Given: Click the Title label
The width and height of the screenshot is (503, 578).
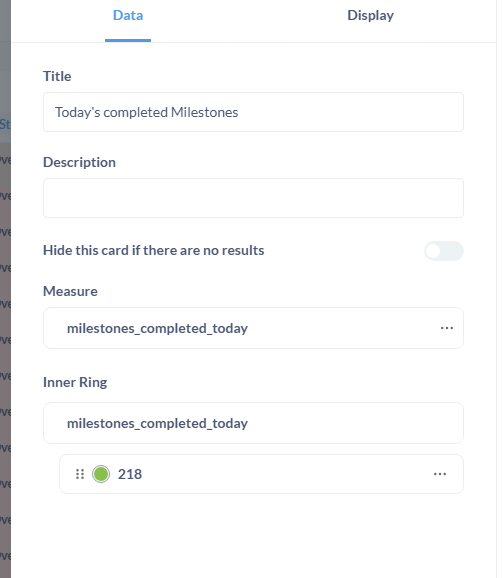Looking at the screenshot, I should pyautogui.click(x=57, y=76).
